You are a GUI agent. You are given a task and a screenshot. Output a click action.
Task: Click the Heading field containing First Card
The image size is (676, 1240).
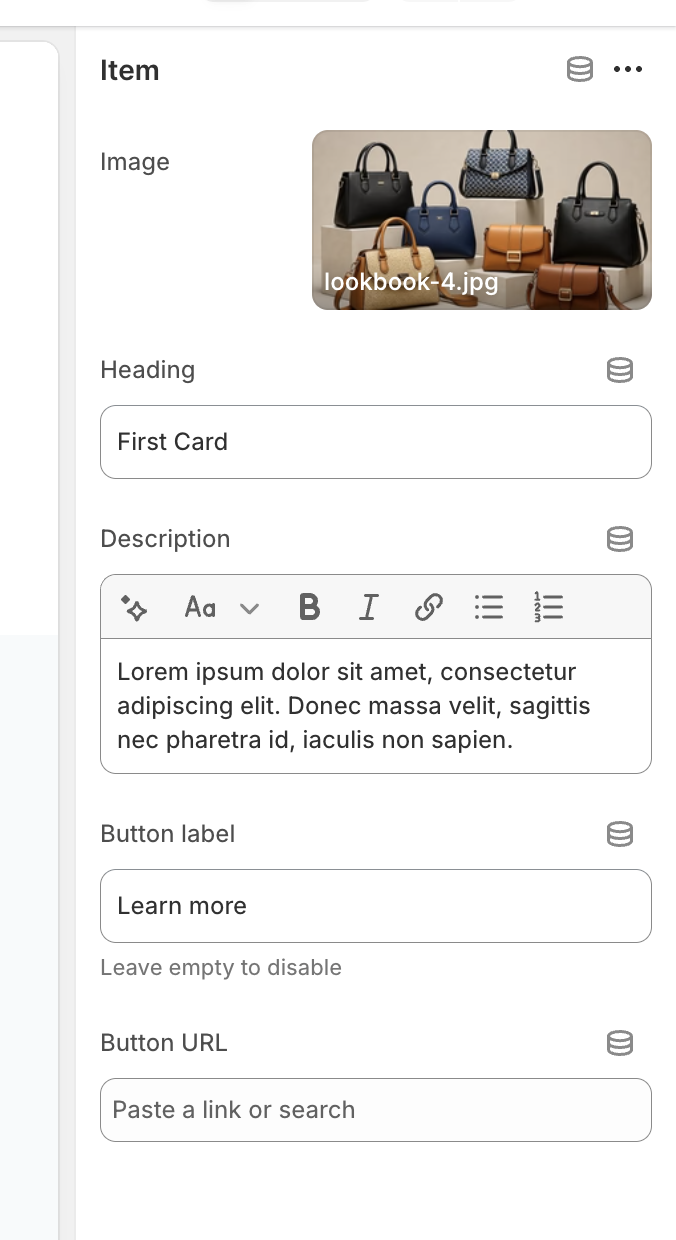(375, 442)
